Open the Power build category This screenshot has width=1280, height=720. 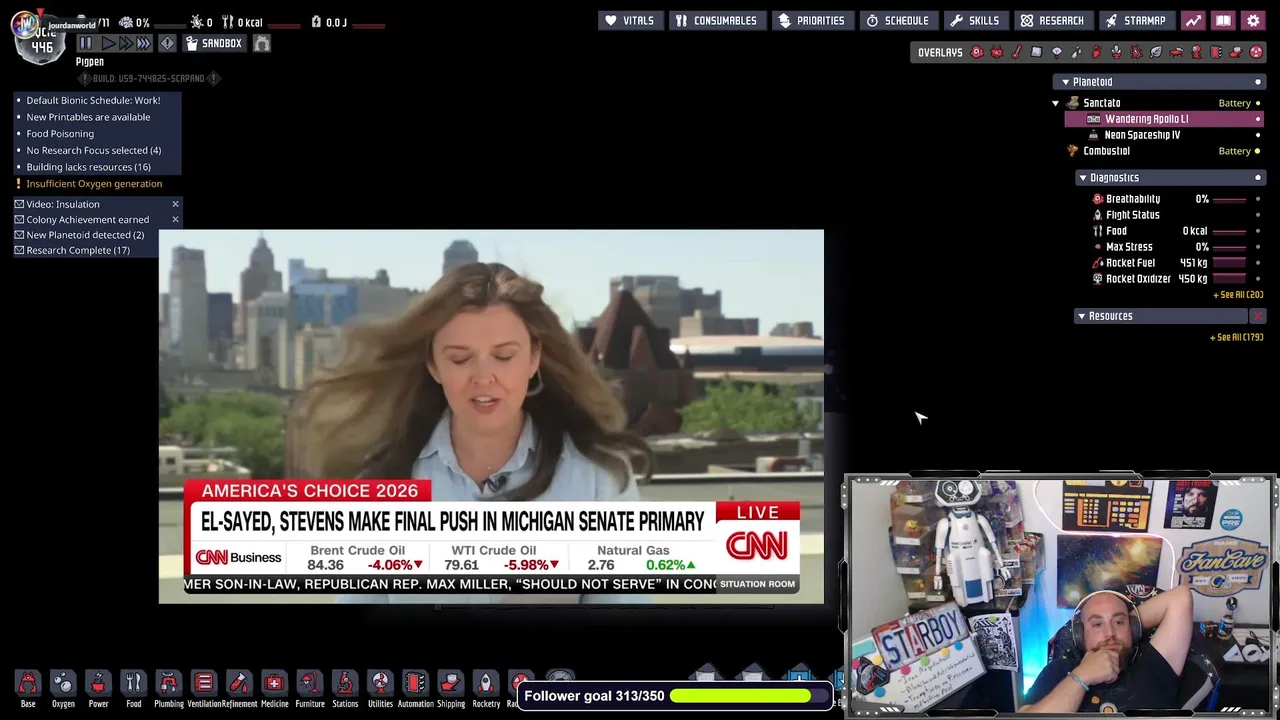(x=98, y=689)
